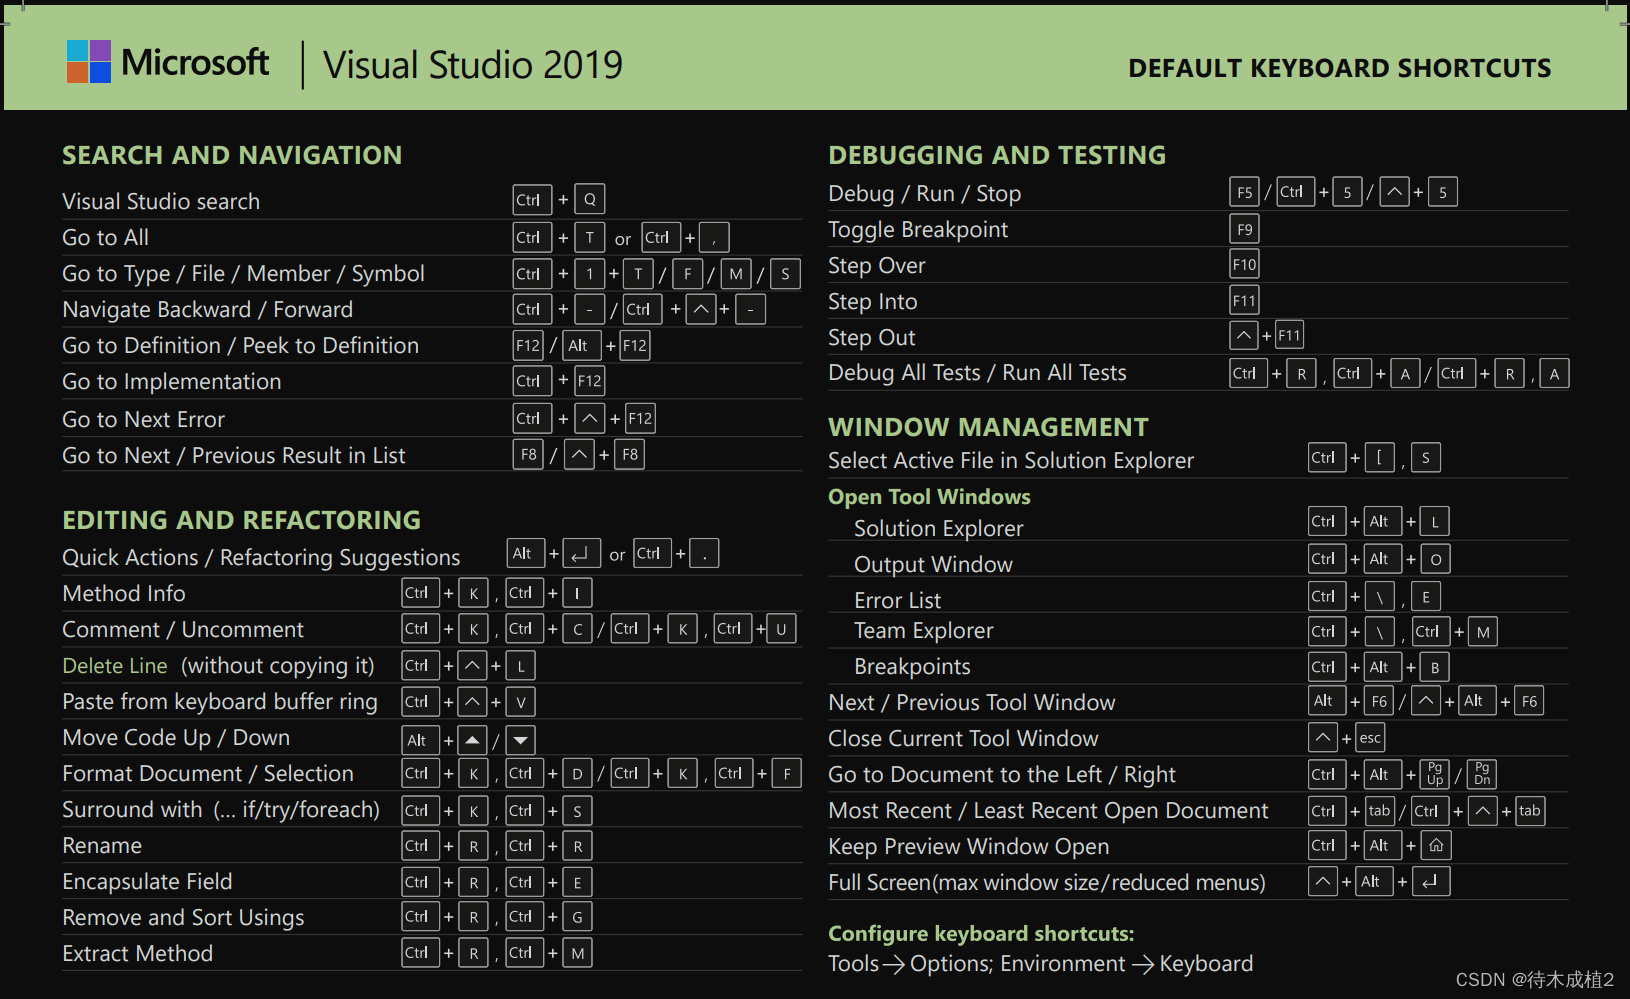Click the Shift key icon in Step Out row
Screen dimensions: 1630x999
pos(1243,336)
